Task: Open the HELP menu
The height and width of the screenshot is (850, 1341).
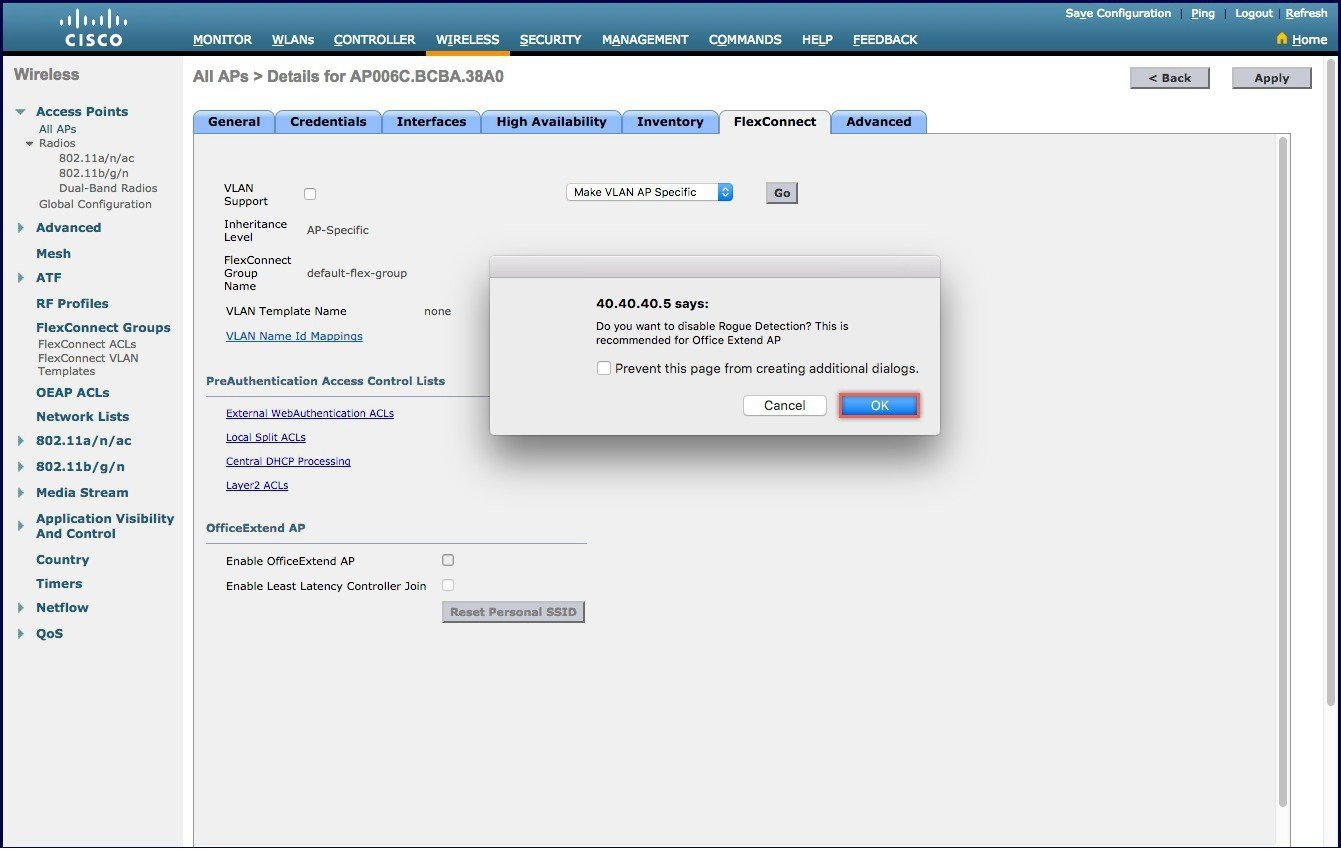Action: [x=817, y=40]
